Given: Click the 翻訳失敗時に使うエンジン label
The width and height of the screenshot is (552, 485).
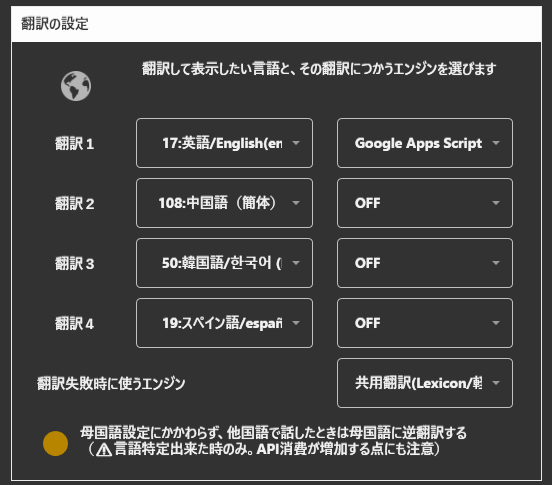Looking at the screenshot, I should 111,383.
